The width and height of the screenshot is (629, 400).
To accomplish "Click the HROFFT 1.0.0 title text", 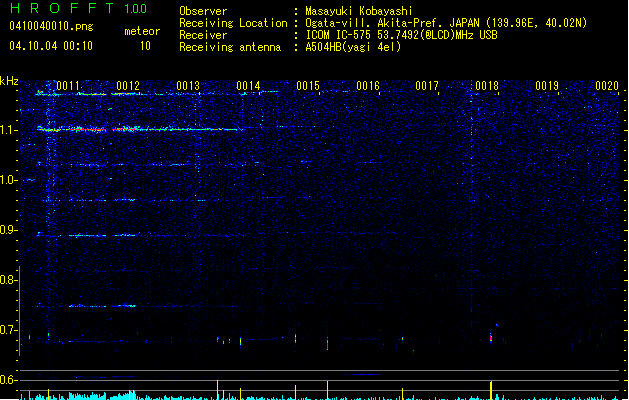I will coord(79,8).
